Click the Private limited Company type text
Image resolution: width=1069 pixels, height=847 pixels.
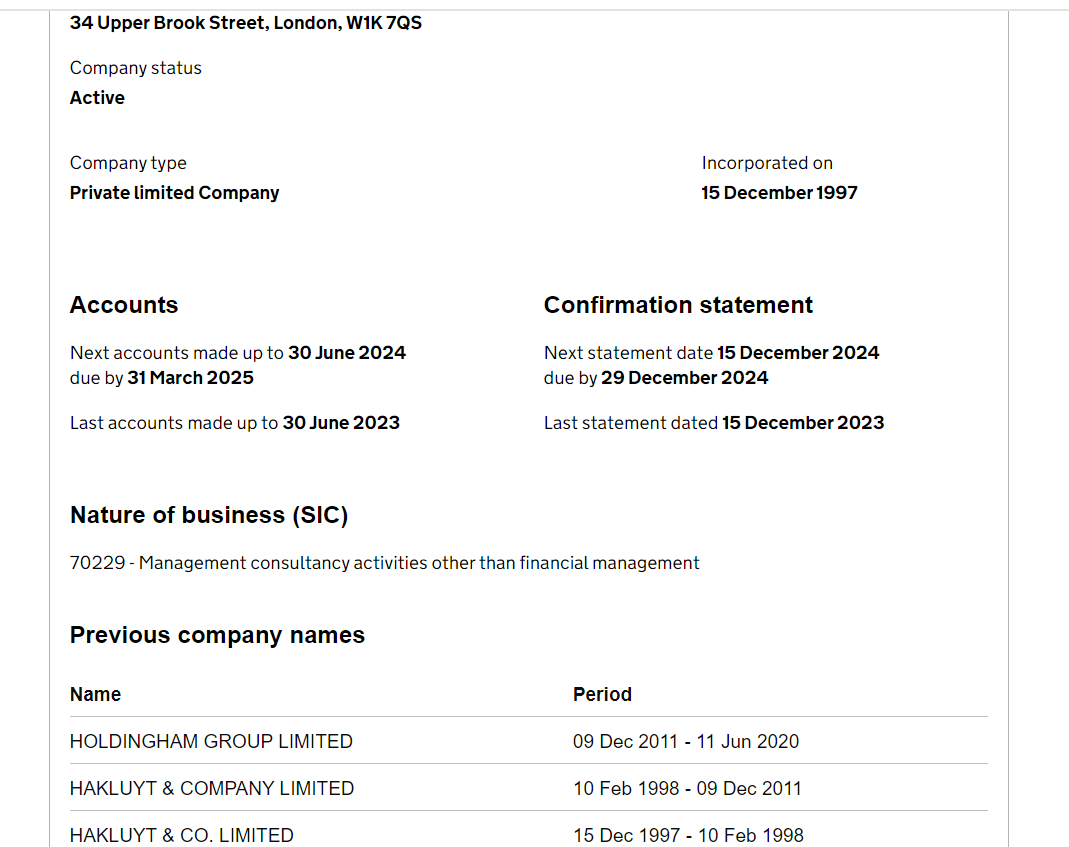[x=174, y=193]
